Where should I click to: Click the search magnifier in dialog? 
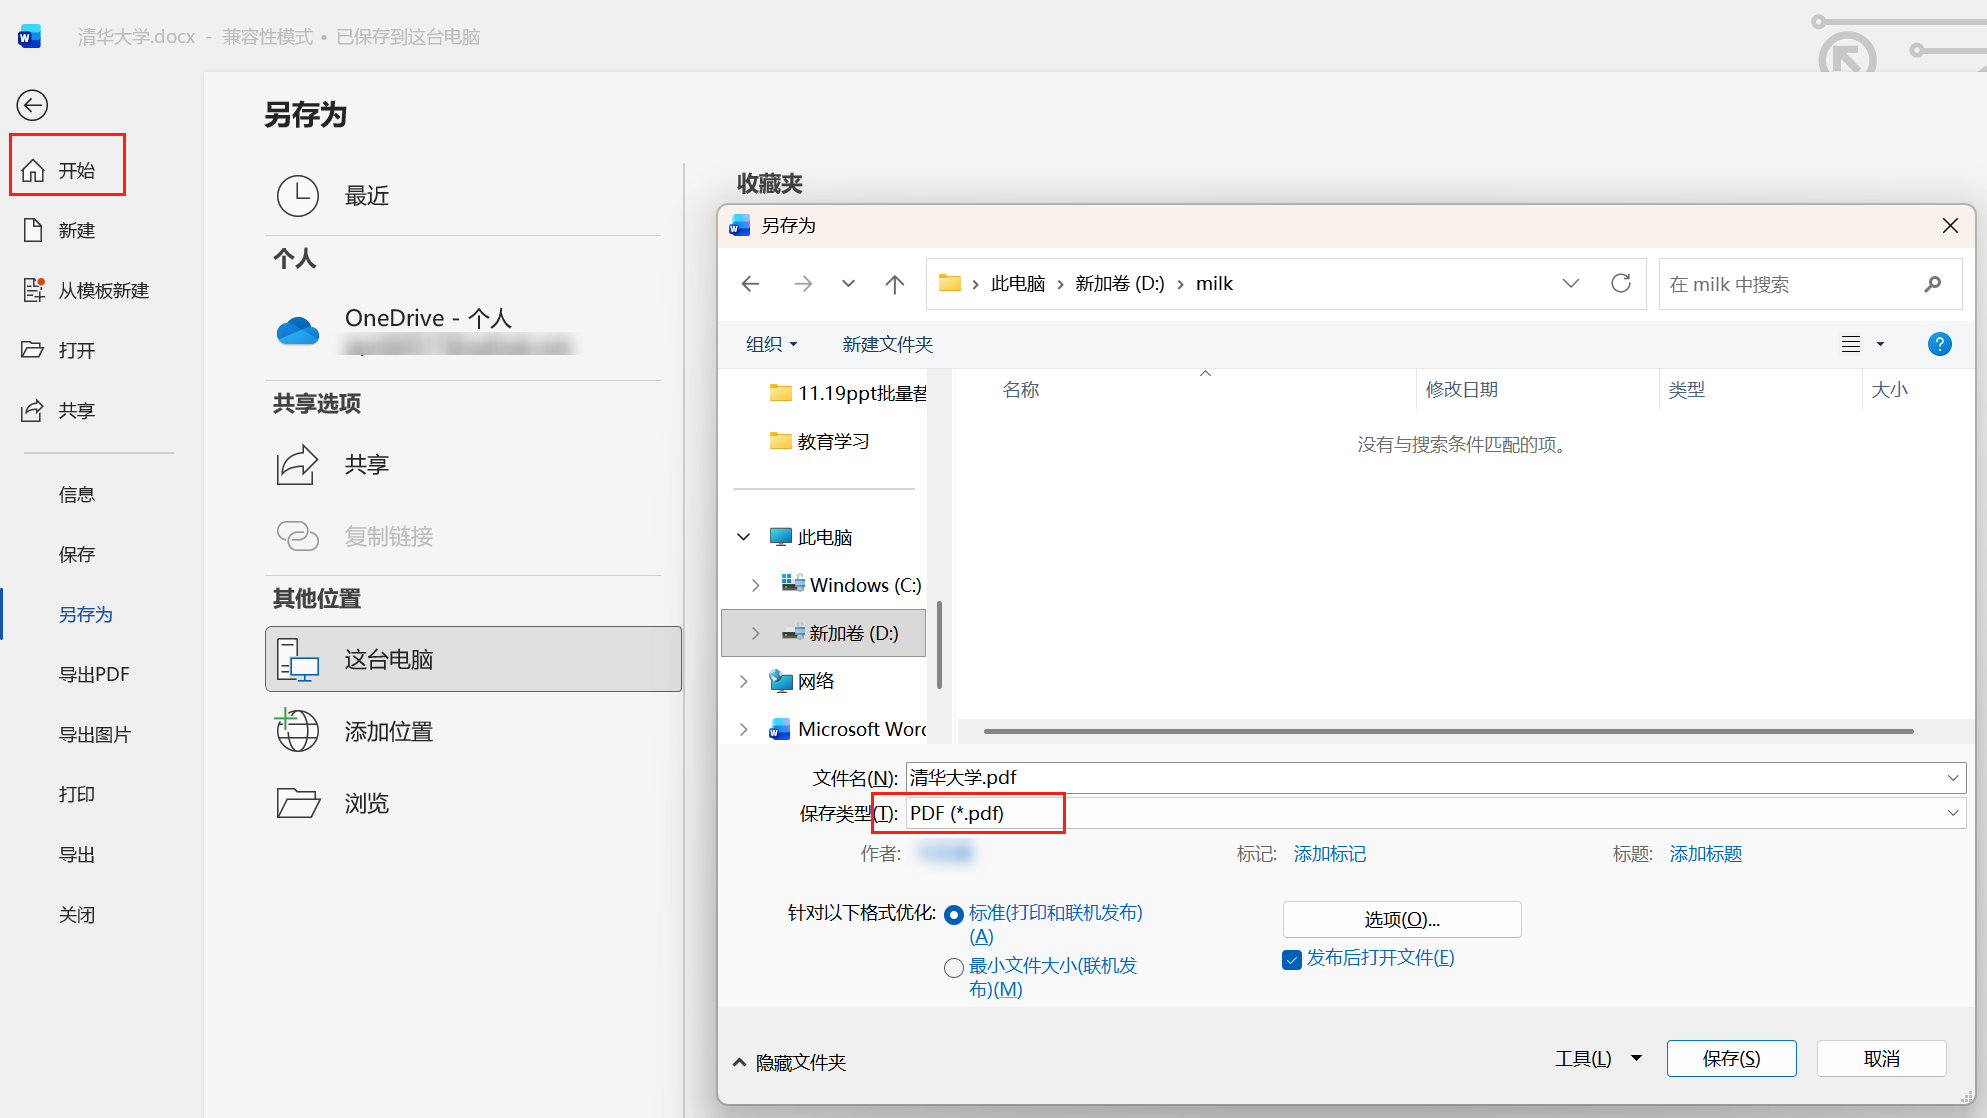[1932, 284]
